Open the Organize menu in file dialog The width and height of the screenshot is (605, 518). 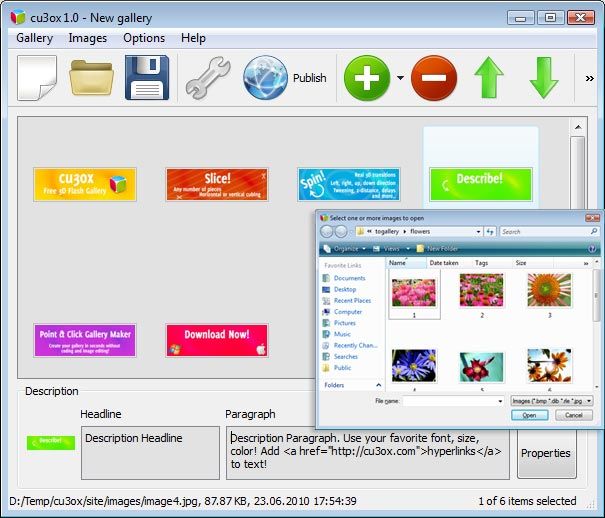(345, 249)
